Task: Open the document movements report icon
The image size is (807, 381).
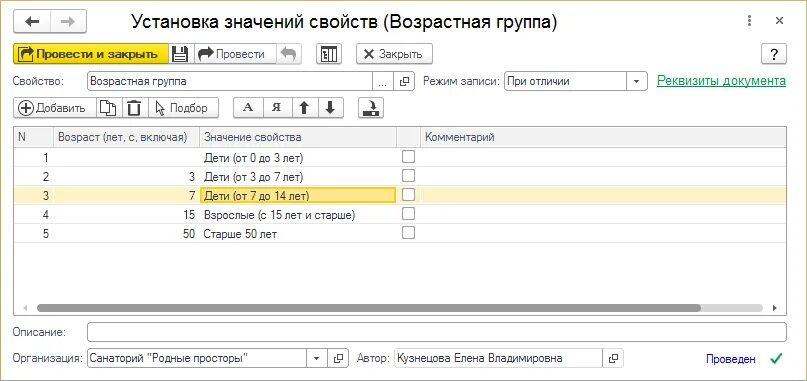Action: [329, 54]
